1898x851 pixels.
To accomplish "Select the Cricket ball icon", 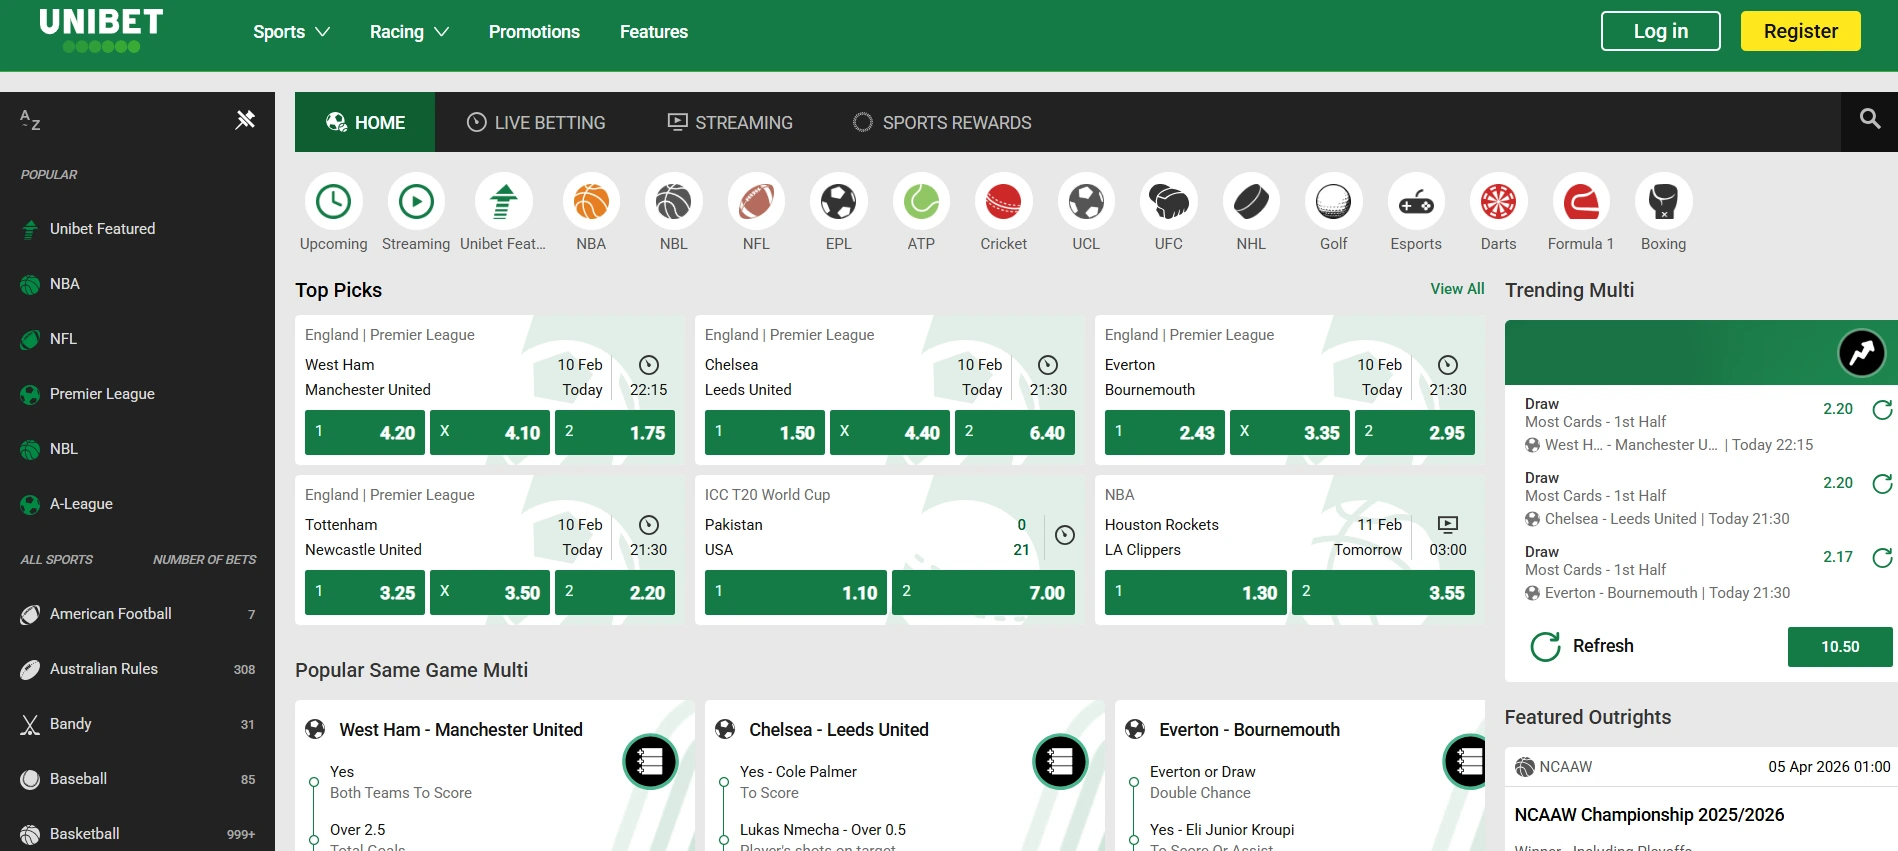I will pos(1004,202).
